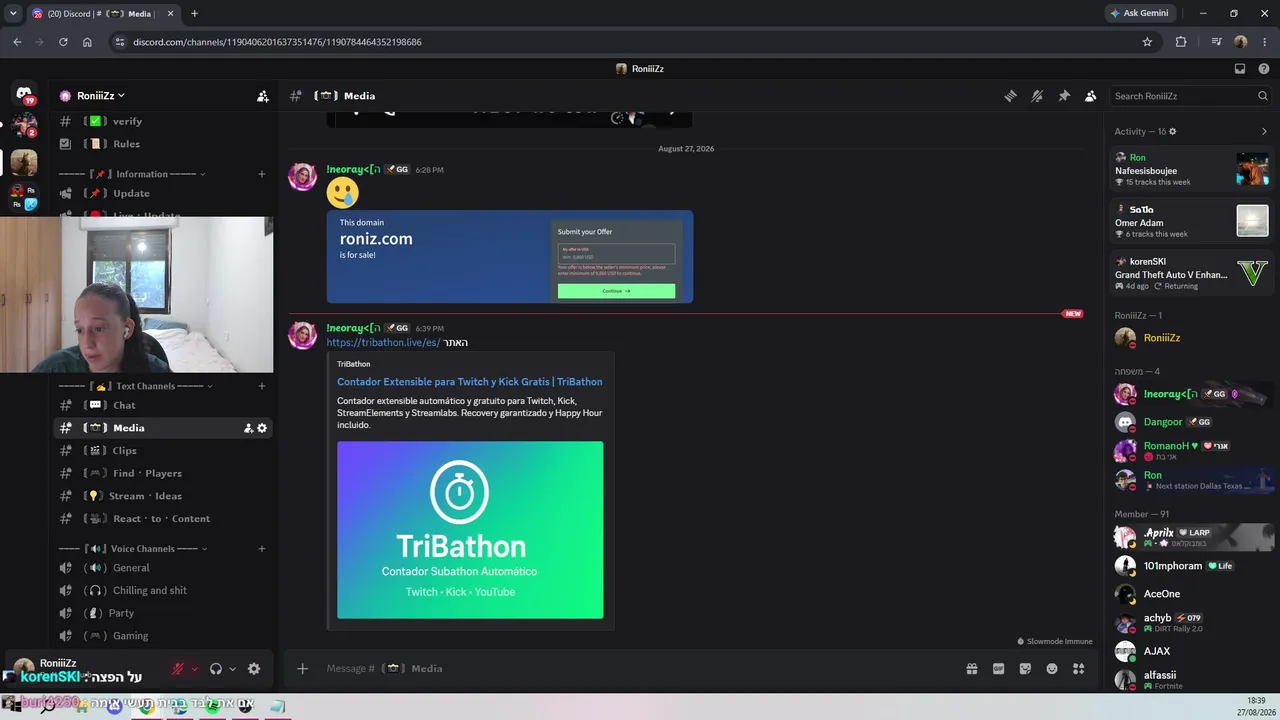The height and width of the screenshot is (720, 1280).
Task: Click the Search RoniiiZz field
Action: click(x=1191, y=96)
